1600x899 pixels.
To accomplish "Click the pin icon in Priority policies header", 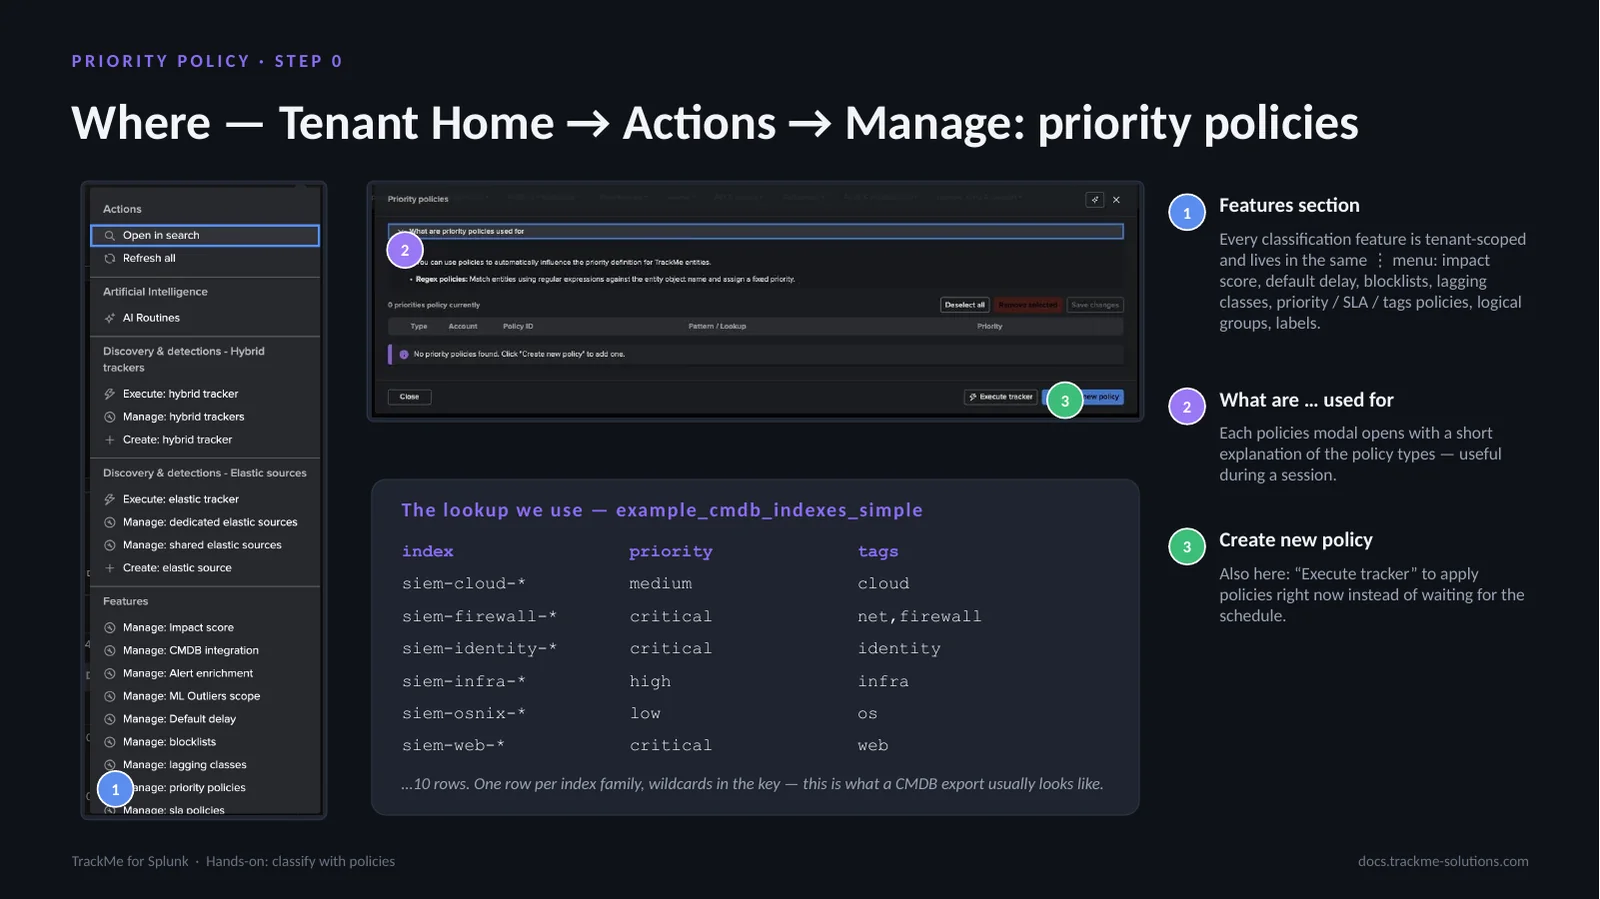I will point(1095,200).
